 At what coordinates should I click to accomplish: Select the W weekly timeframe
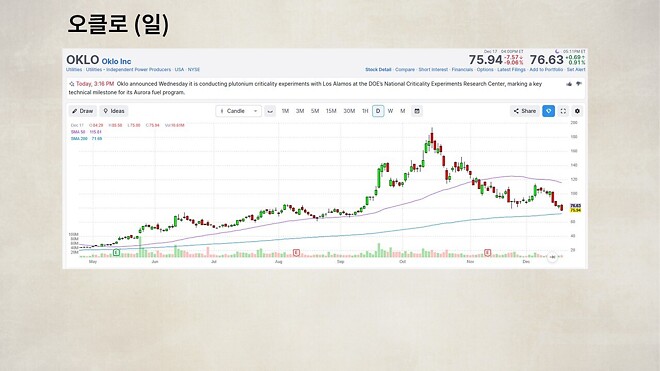(390, 111)
